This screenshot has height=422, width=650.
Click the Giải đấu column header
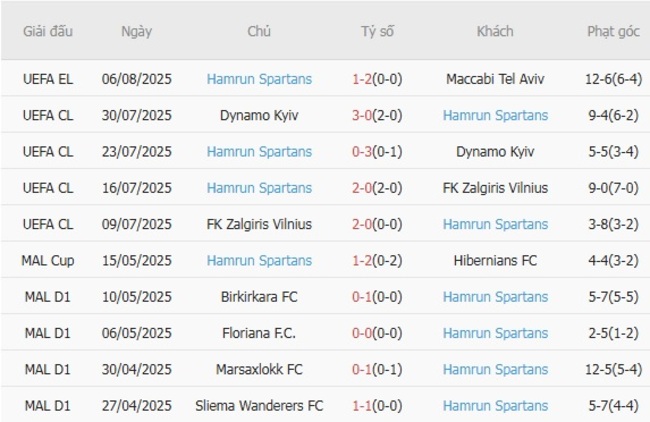click(48, 31)
